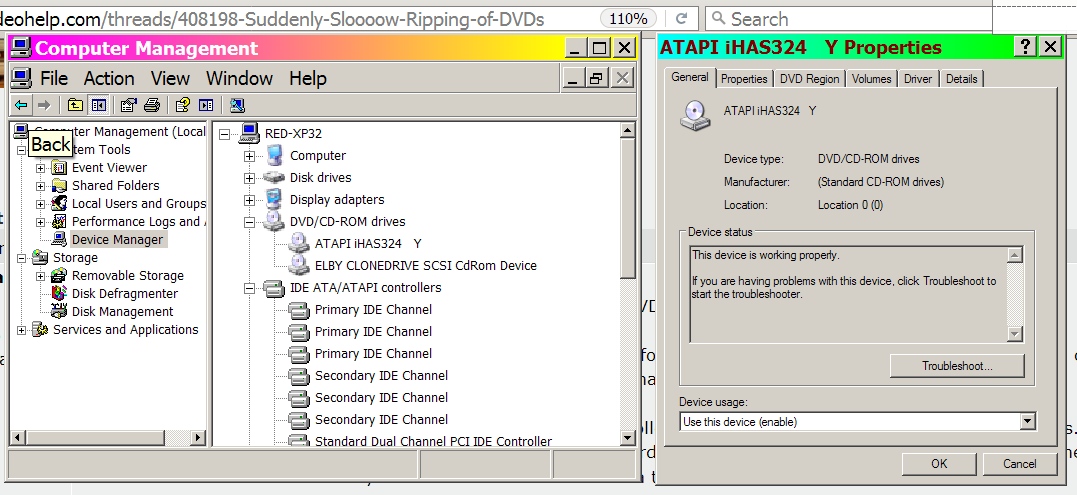Click the question mark help button in Properties title bar

[x=1025, y=47]
